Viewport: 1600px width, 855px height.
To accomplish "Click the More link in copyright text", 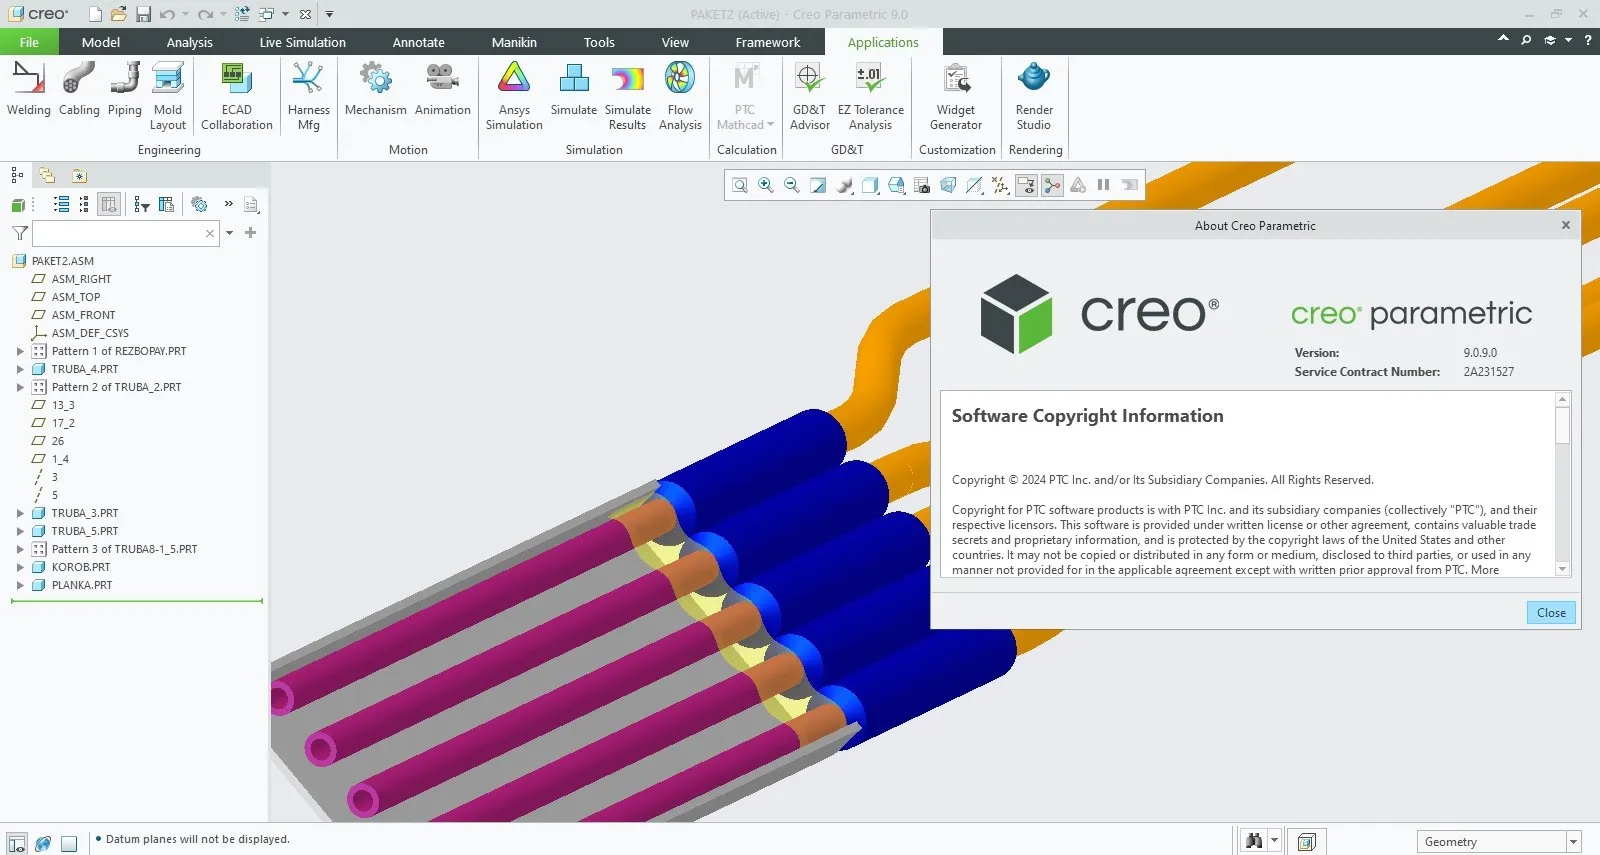I will pyautogui.click(x=1485, y=570).
